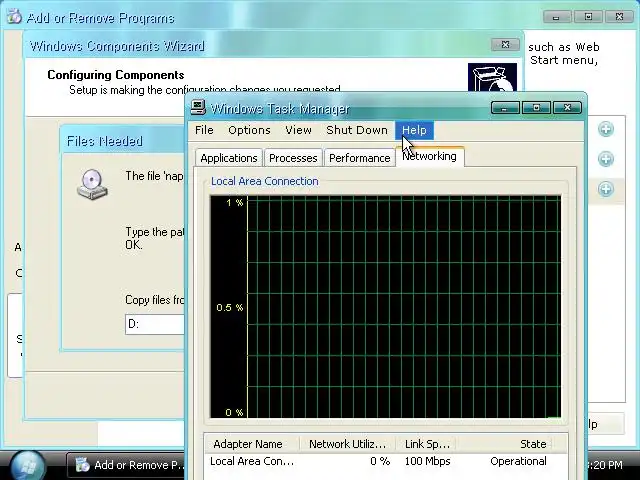Viewport: 640px width, 480px height.
Task: Switch to the Processes tab
Action: 293,158
